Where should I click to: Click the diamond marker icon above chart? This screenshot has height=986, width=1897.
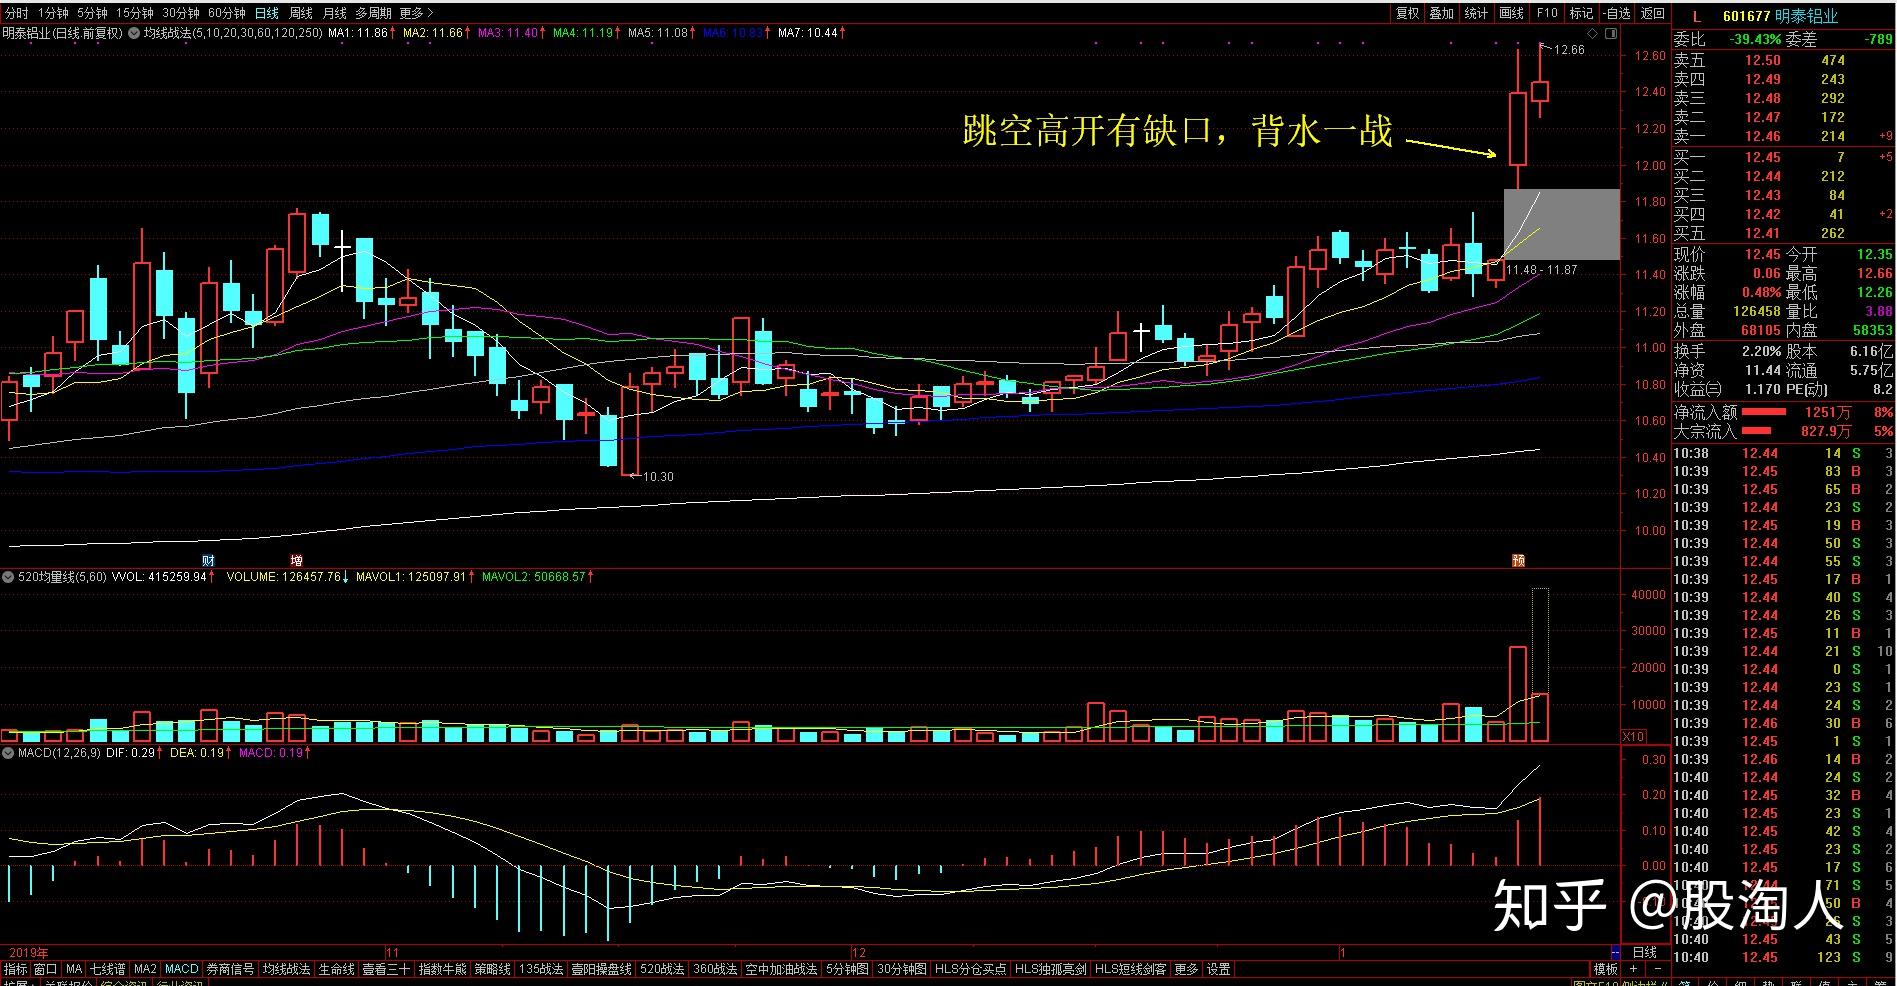(1593, 33)
